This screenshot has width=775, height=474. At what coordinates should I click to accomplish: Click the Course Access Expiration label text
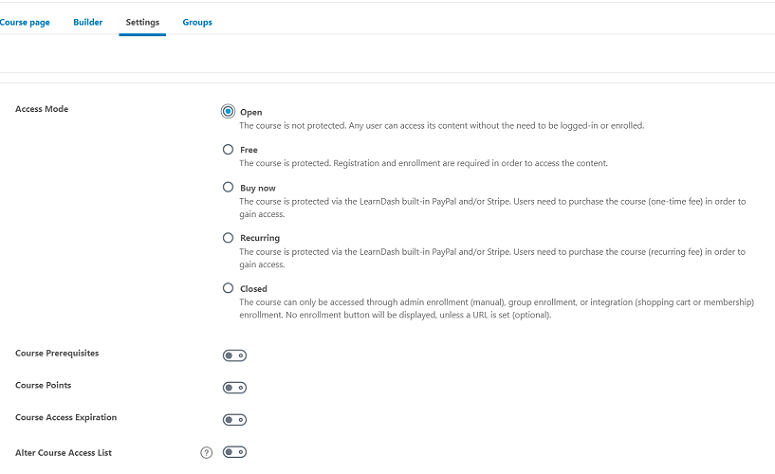coord(66,417)
